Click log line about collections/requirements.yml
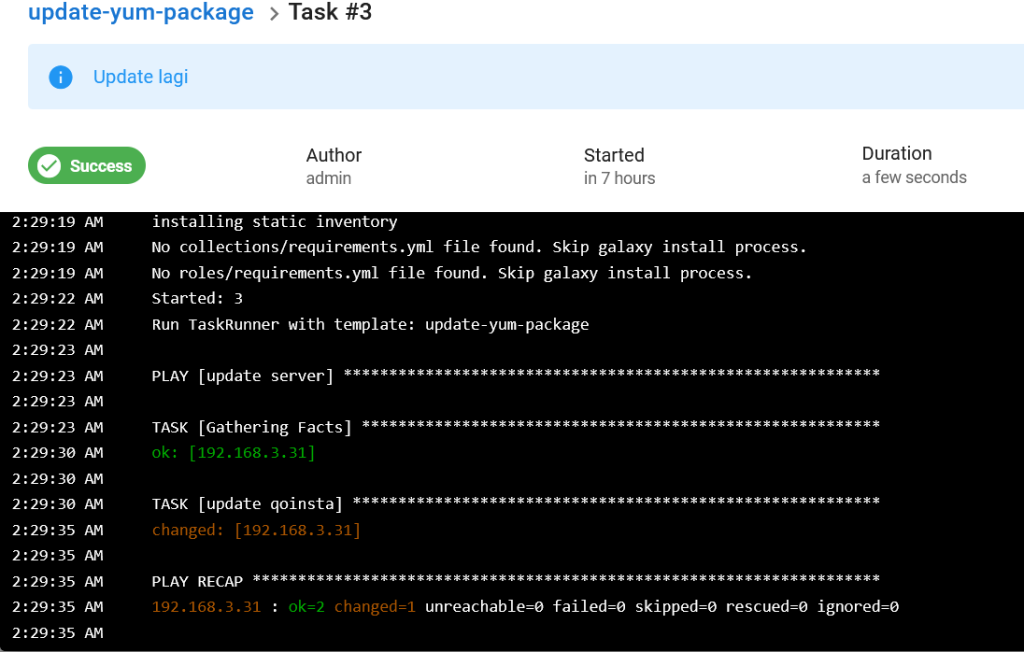The image size is (1024, 652). coord(479,248)
